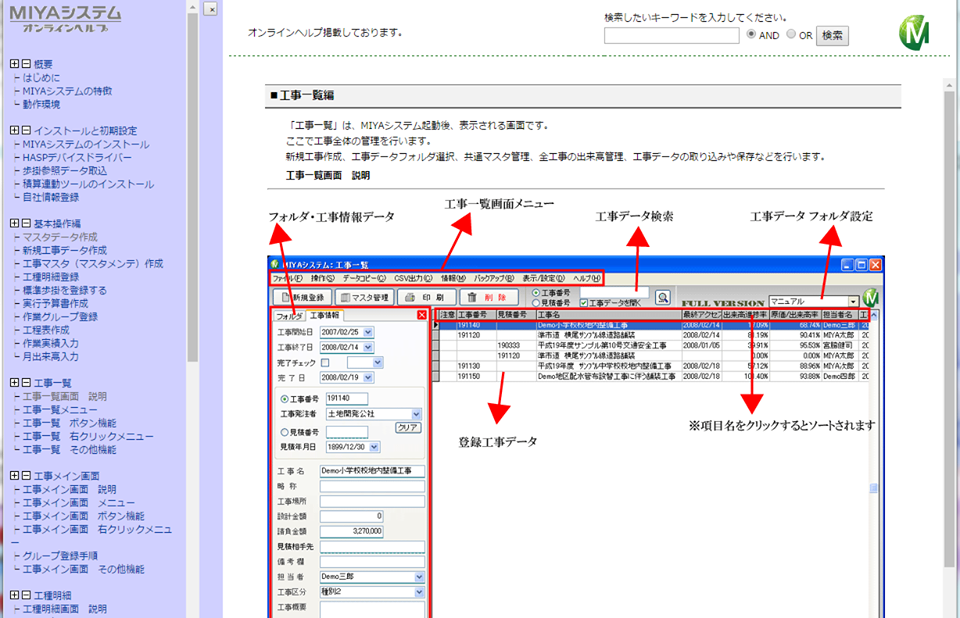Image resolution: width=960 pixels, height=618 pixels.
Task: Open the MIYAシステムのインストール link
Action: (86, 145)
